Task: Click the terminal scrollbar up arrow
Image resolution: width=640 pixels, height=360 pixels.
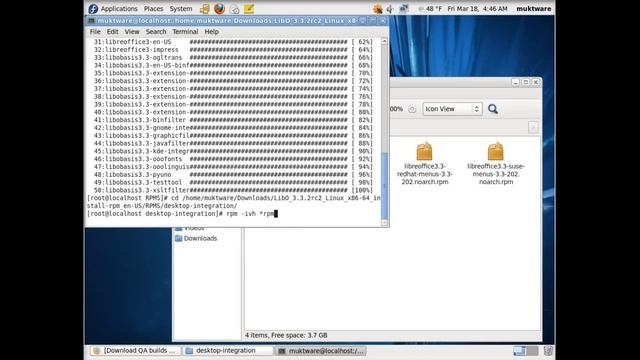Action: pyautogui.click(x=384, y=41)
